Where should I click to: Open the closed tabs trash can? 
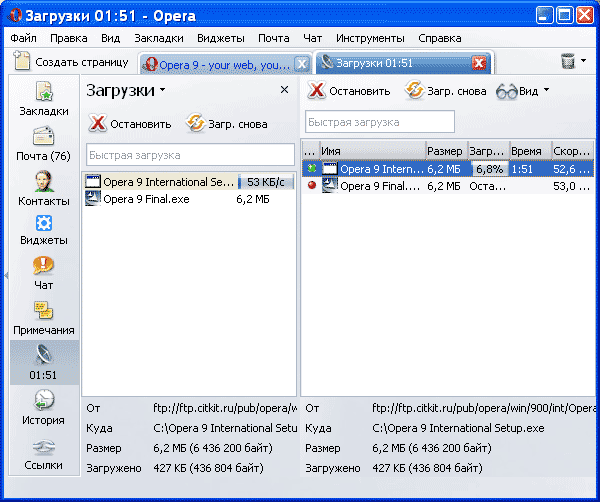coord(568,61)
